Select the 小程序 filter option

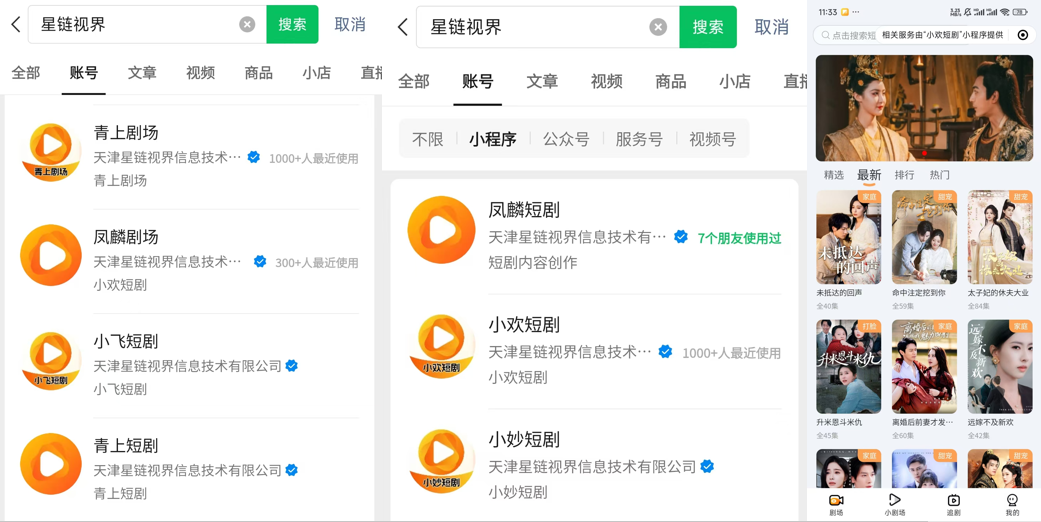pos(493,140)
